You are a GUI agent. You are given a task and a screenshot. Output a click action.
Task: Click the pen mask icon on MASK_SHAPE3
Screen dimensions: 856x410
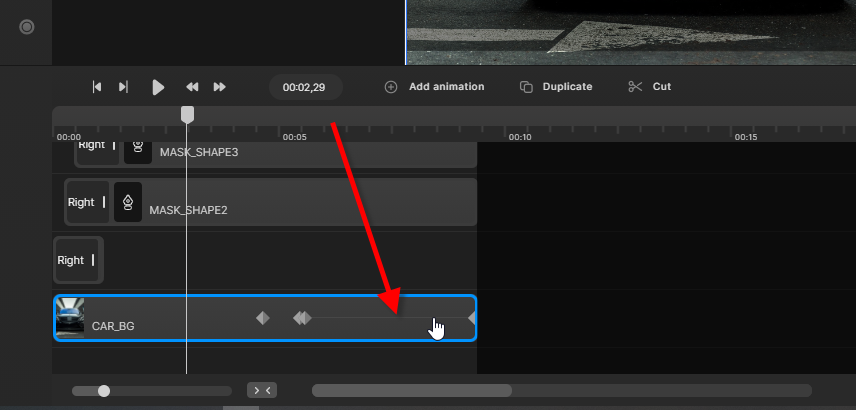[x=138, y=150]
